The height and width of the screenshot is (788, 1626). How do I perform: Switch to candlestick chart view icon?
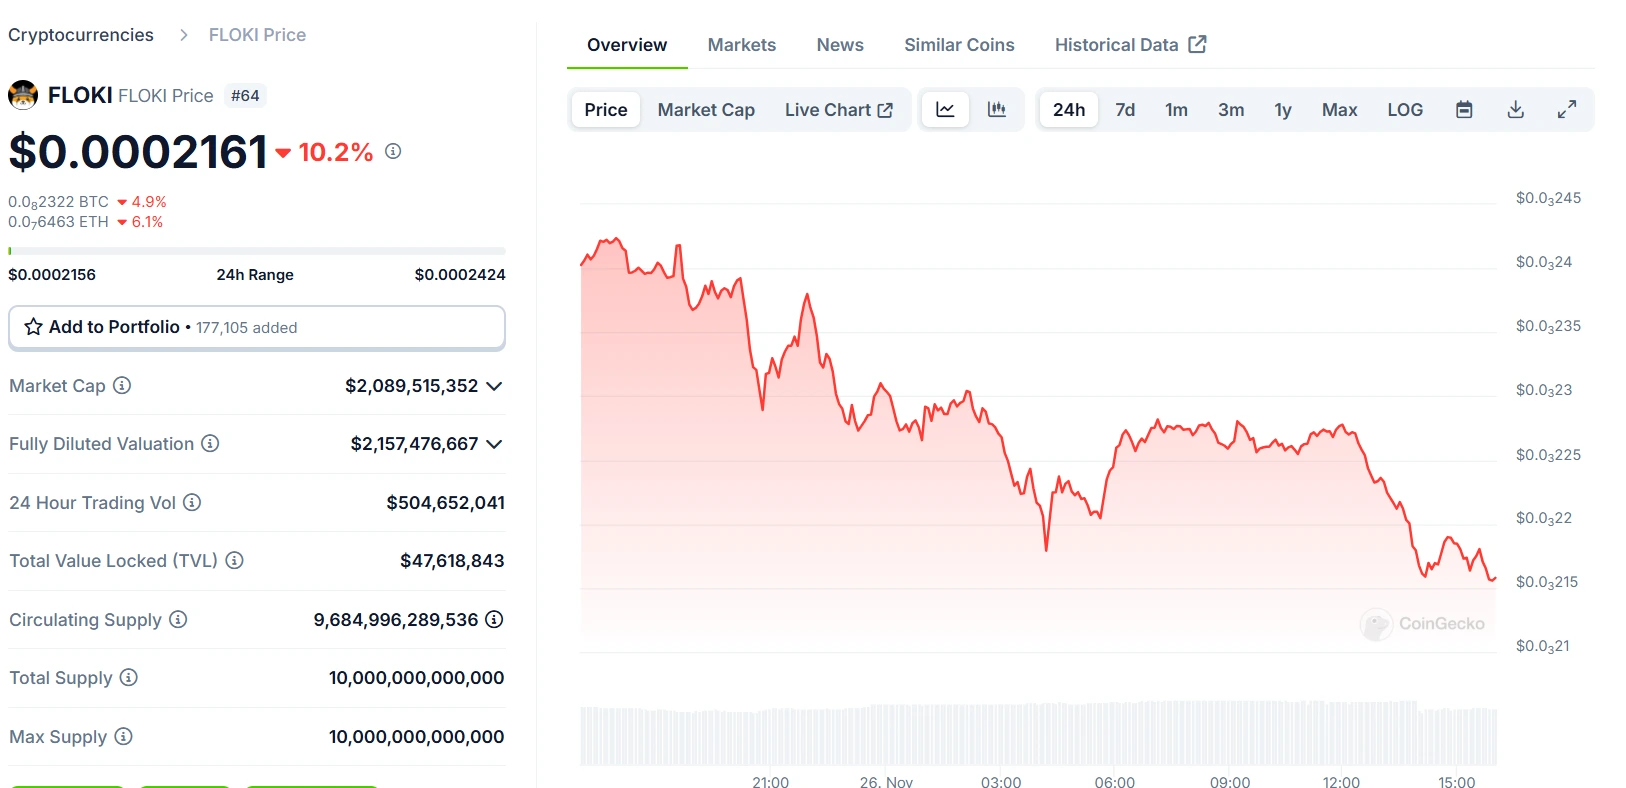point(997,109)
